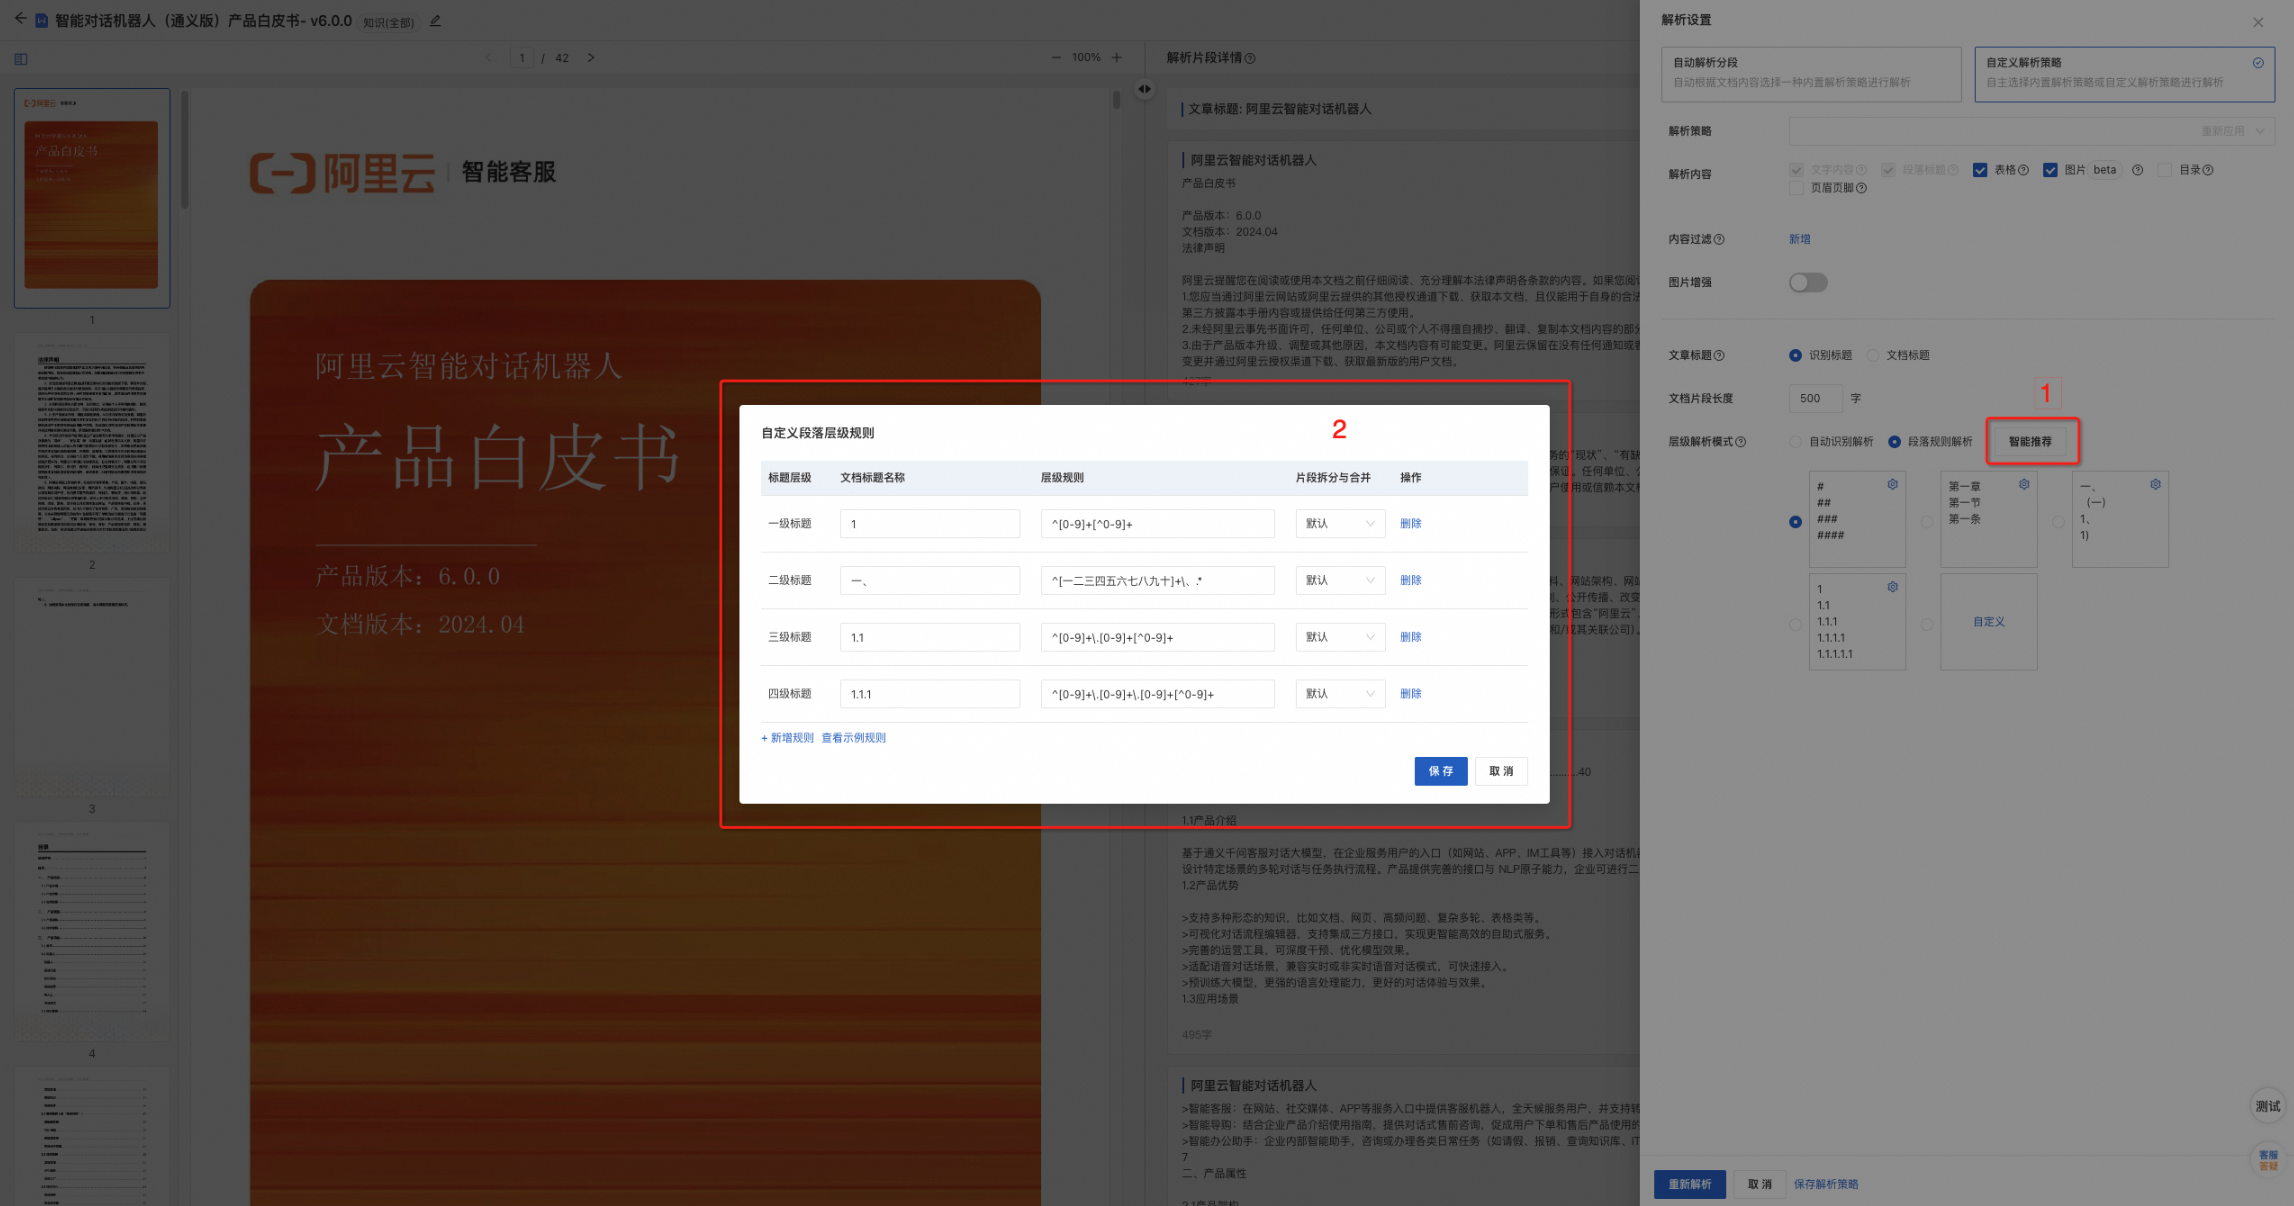
Task: Select the 文档标题 radio option
Action: 1873,356
